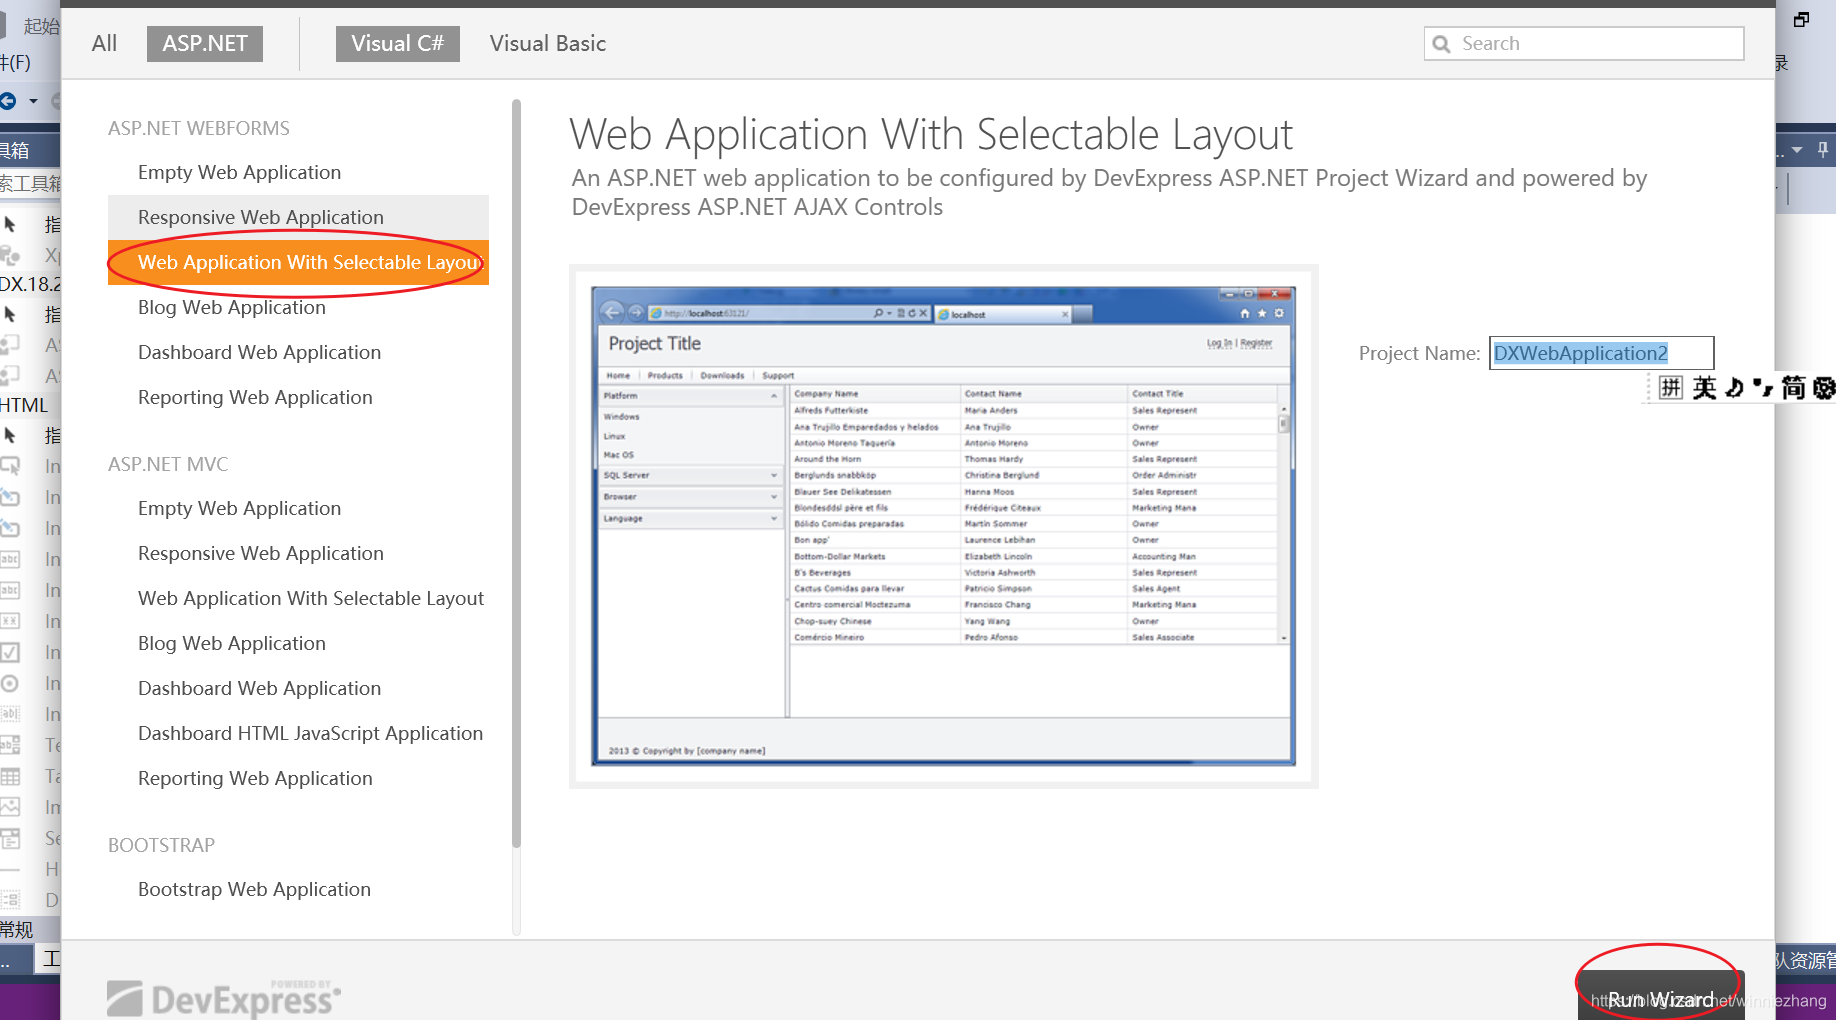The image size is (1836, 1020).
Task: Click the DevExpress logo
Action: (223, 998)
